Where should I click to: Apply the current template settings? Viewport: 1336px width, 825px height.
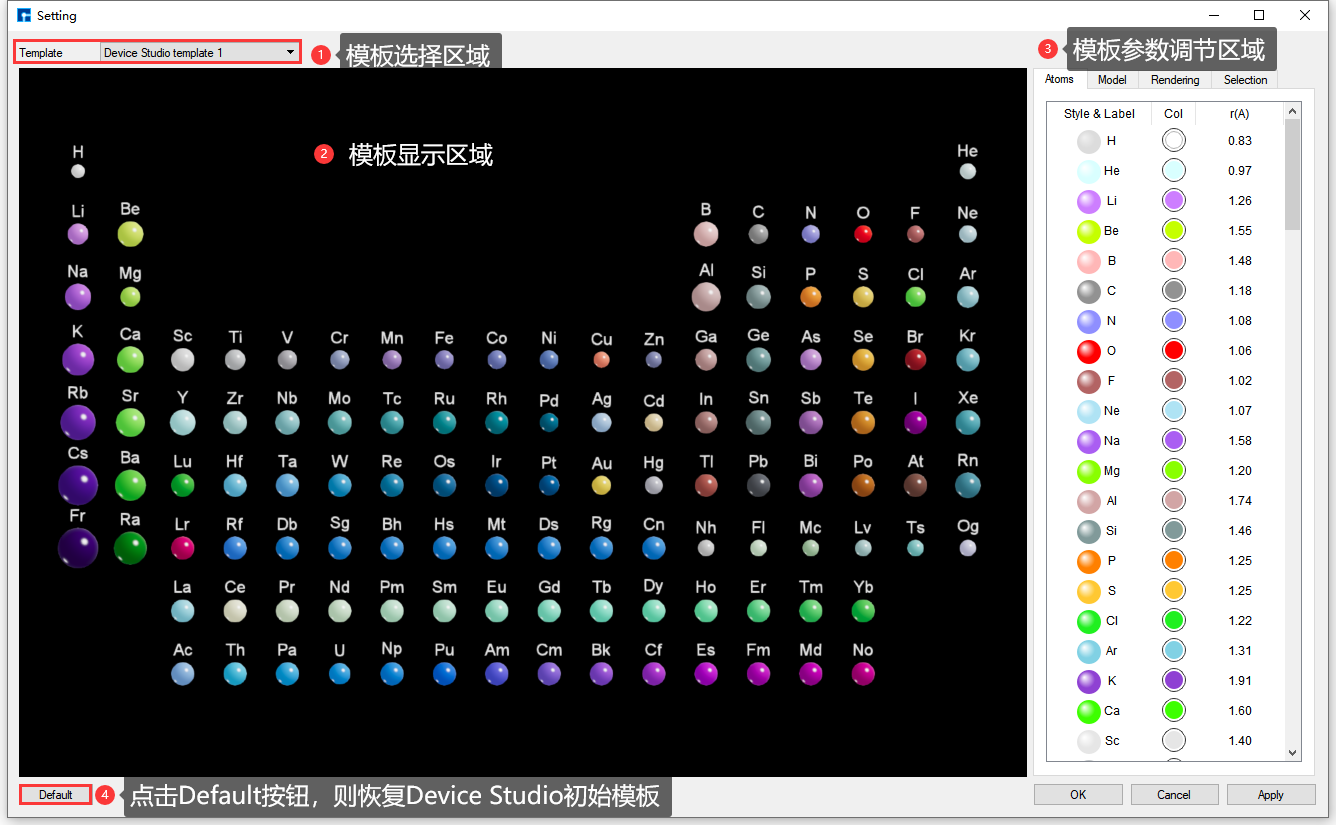tap(1271, 794)
